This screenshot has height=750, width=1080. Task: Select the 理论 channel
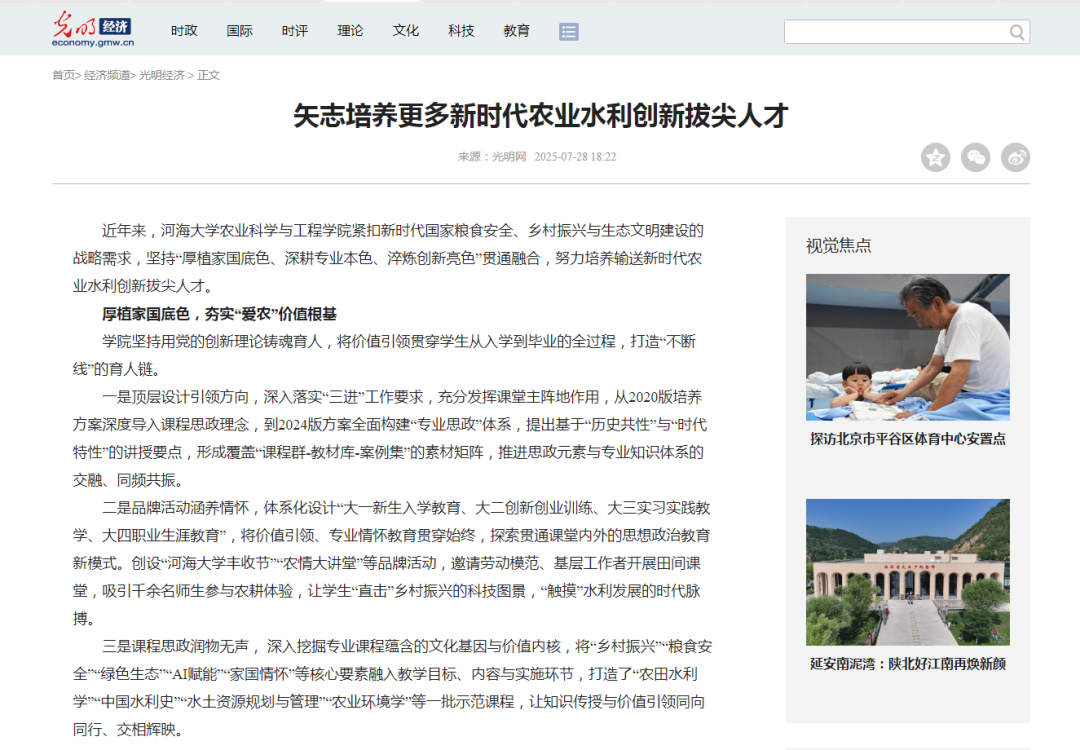pyautogui.click(x=351, y=31)
